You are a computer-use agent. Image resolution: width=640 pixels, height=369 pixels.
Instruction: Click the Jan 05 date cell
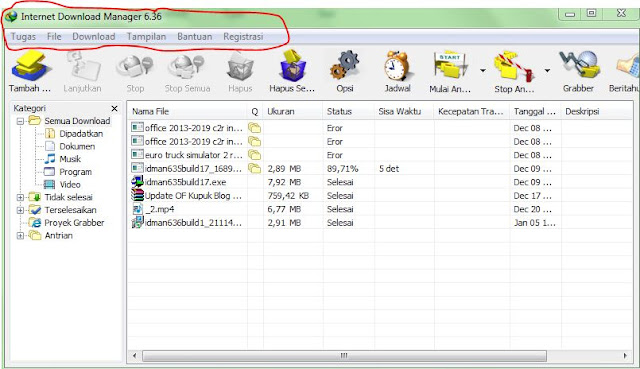(x=535, y=223)
